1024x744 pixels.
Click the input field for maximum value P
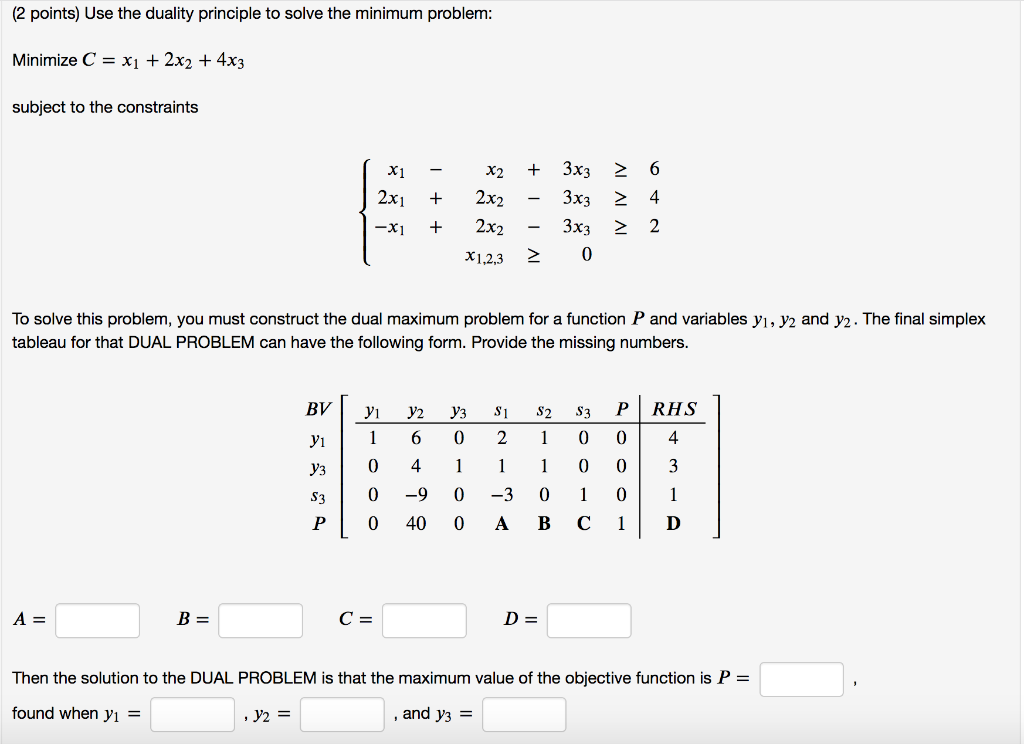[803, 679]
